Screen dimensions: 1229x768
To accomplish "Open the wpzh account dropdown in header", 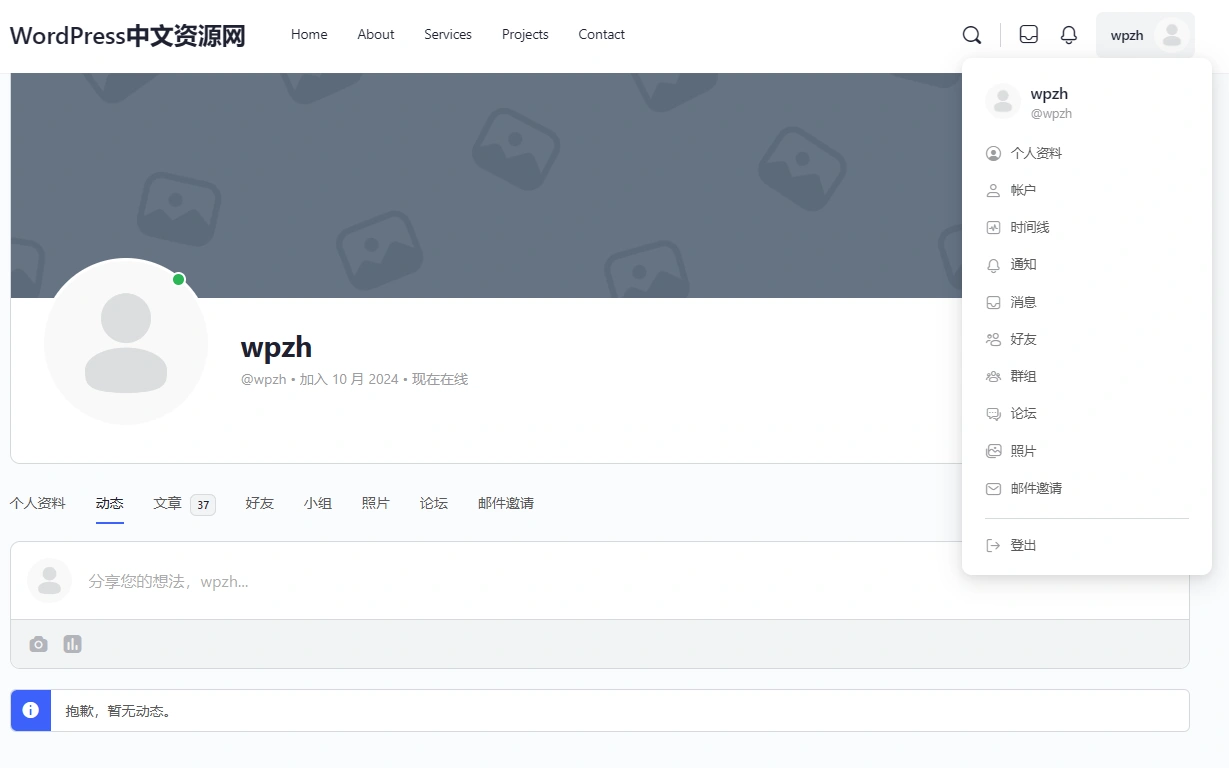I will 1145,34.
